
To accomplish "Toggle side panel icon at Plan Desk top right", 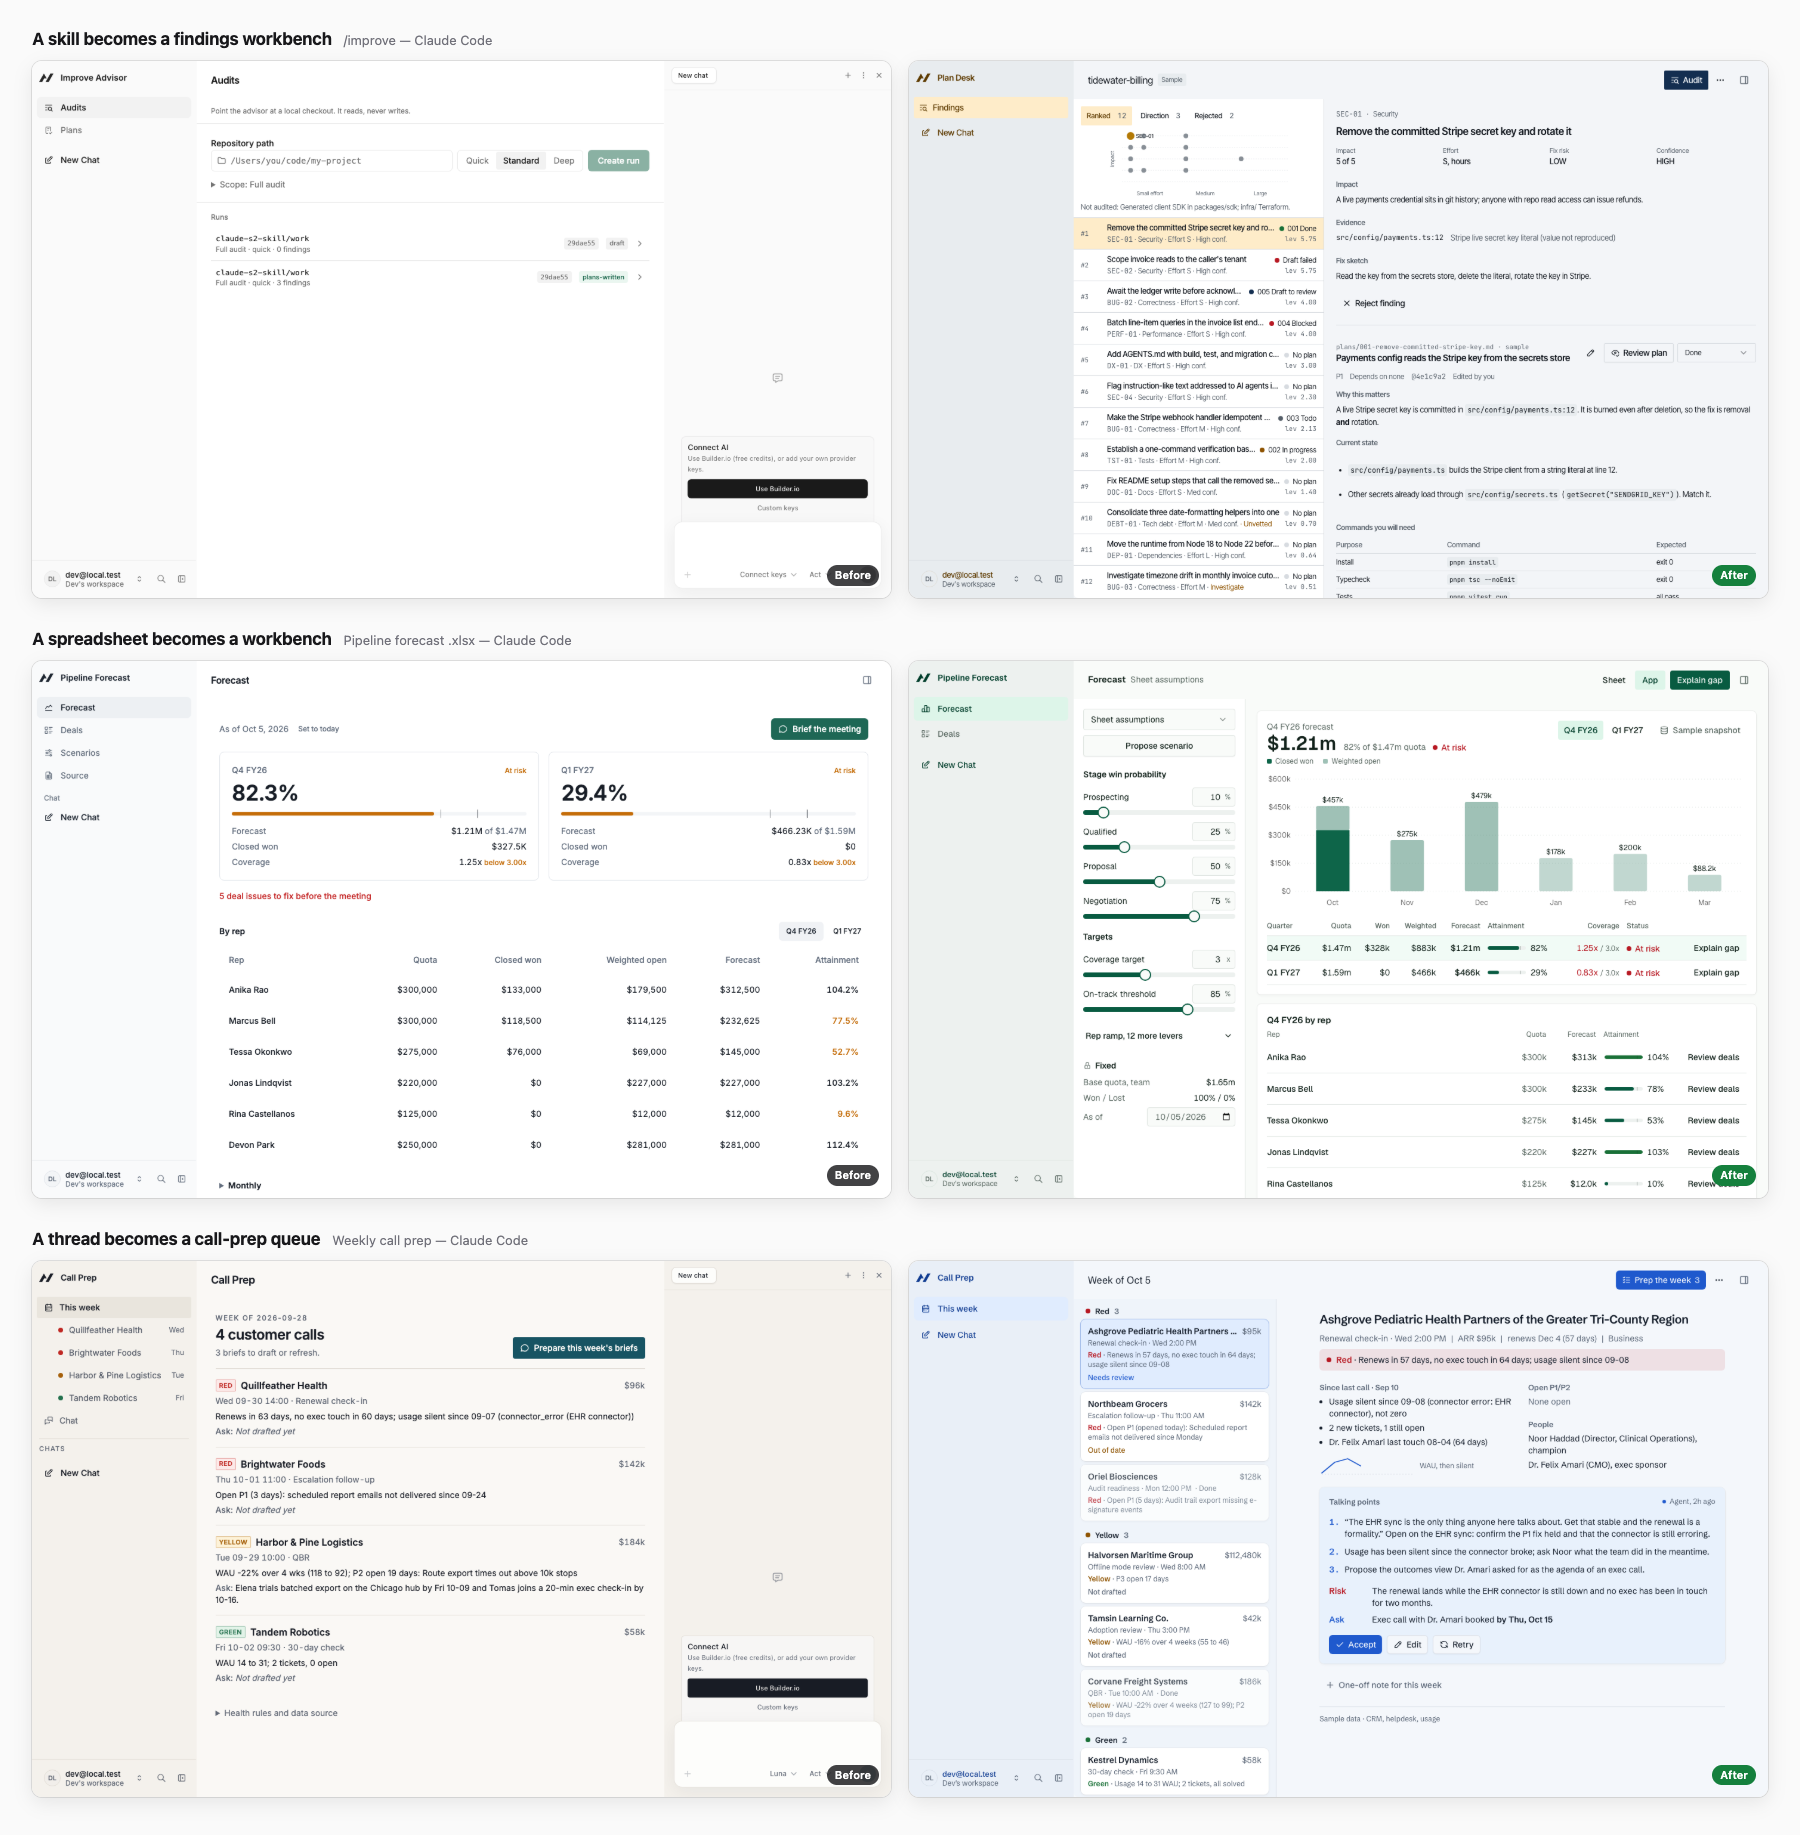I will click(x=1744, y=80).
